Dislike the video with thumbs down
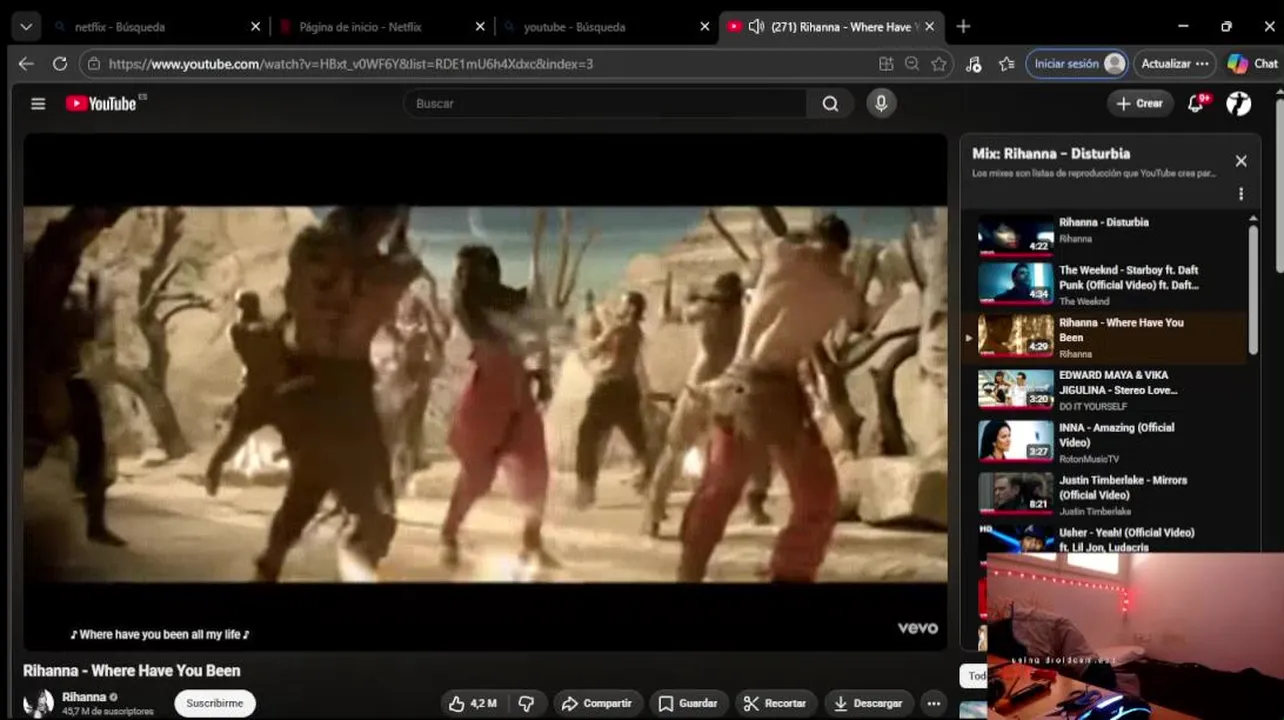This screenshot has height=720, width=1284. coord(527,703)
